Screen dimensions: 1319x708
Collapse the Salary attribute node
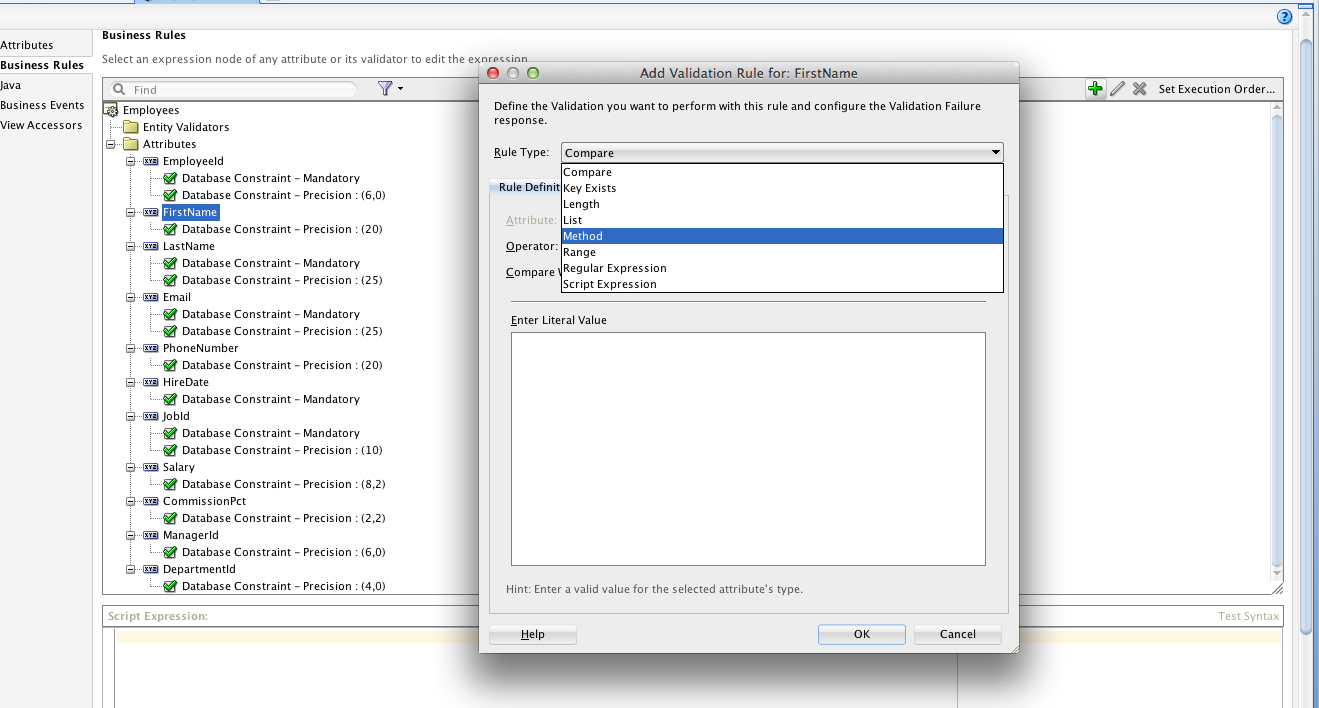click(x=131, y=467)
